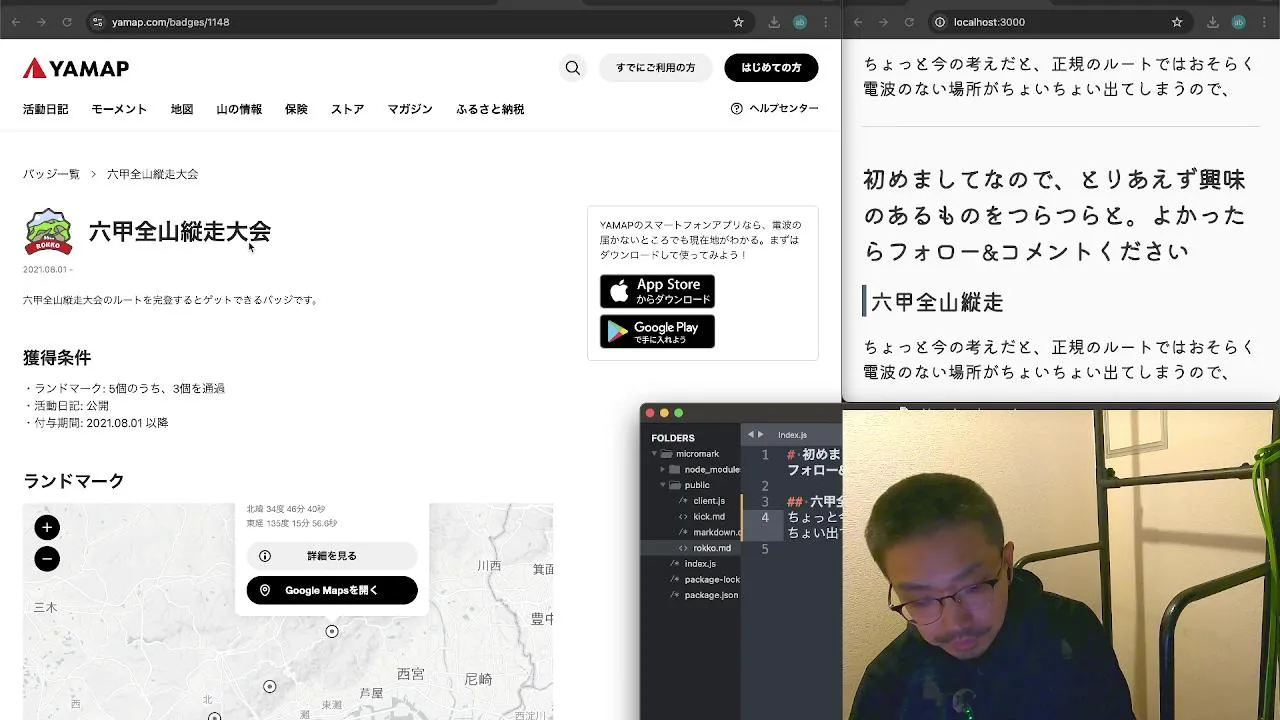Click the profile avatar in localhost browser window

click(x=1239, y=22)
